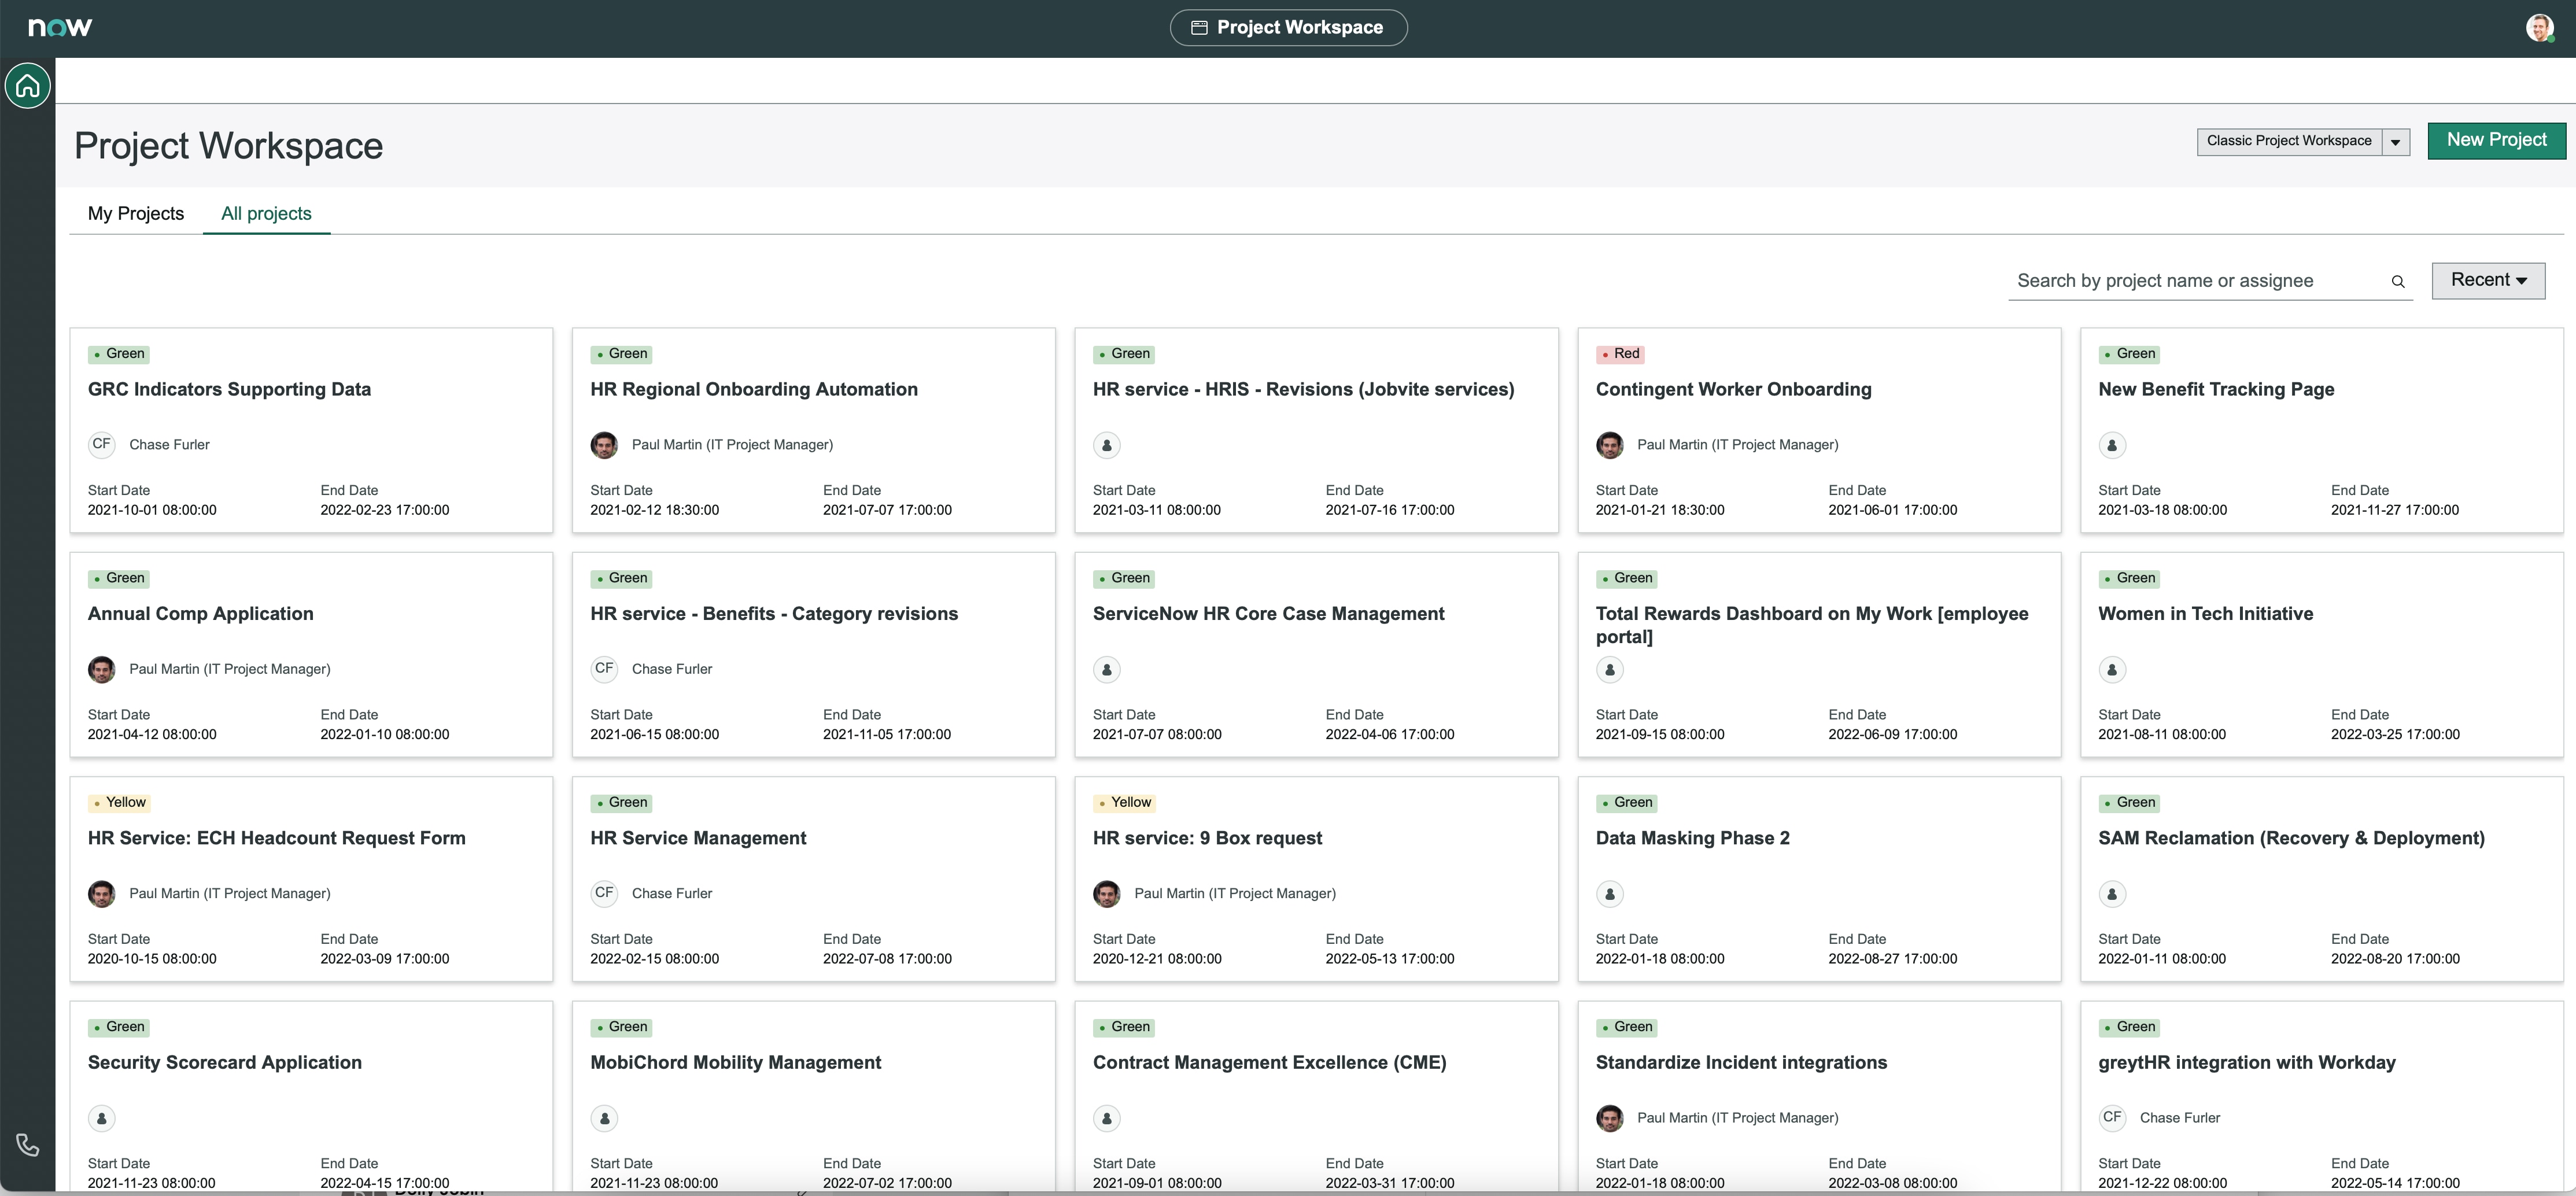Click Paul Martin's avatar on Standardize Incident integrations card
2576x1196 pixels.
pyautogui.click(x=1609, y=1118)
